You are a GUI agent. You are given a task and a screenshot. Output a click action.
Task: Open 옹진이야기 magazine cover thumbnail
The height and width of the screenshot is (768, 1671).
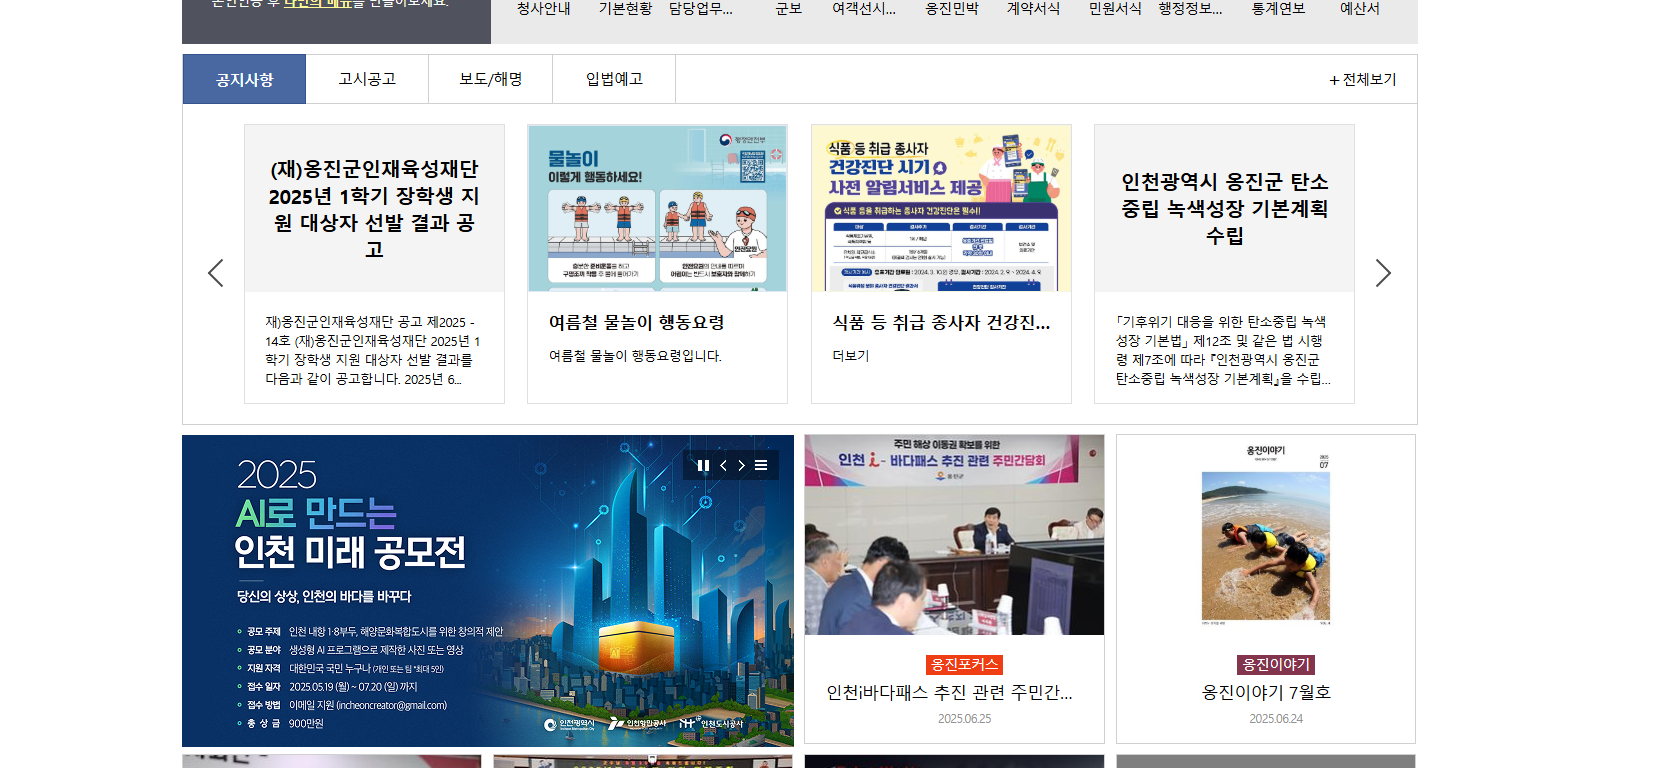(x=1266, y=535)
